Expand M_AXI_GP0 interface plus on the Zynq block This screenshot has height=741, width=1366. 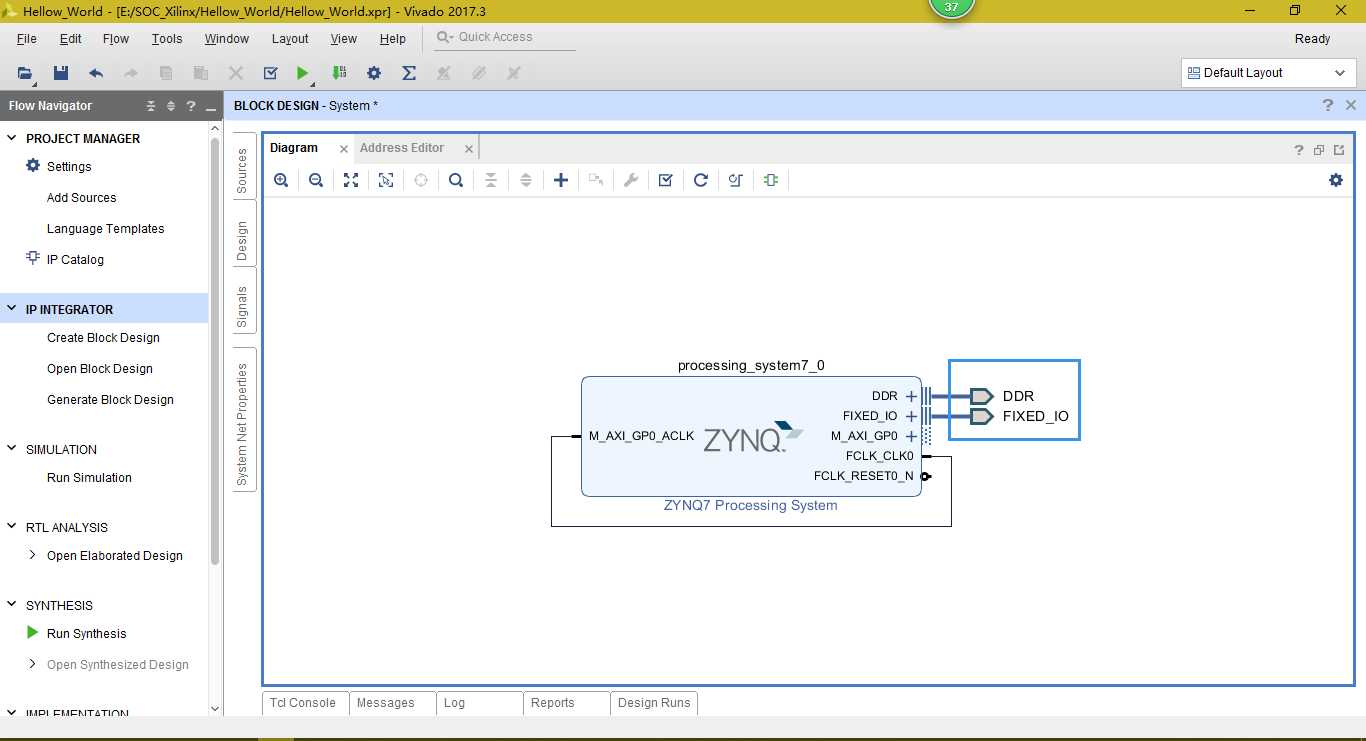coord(911,436)
